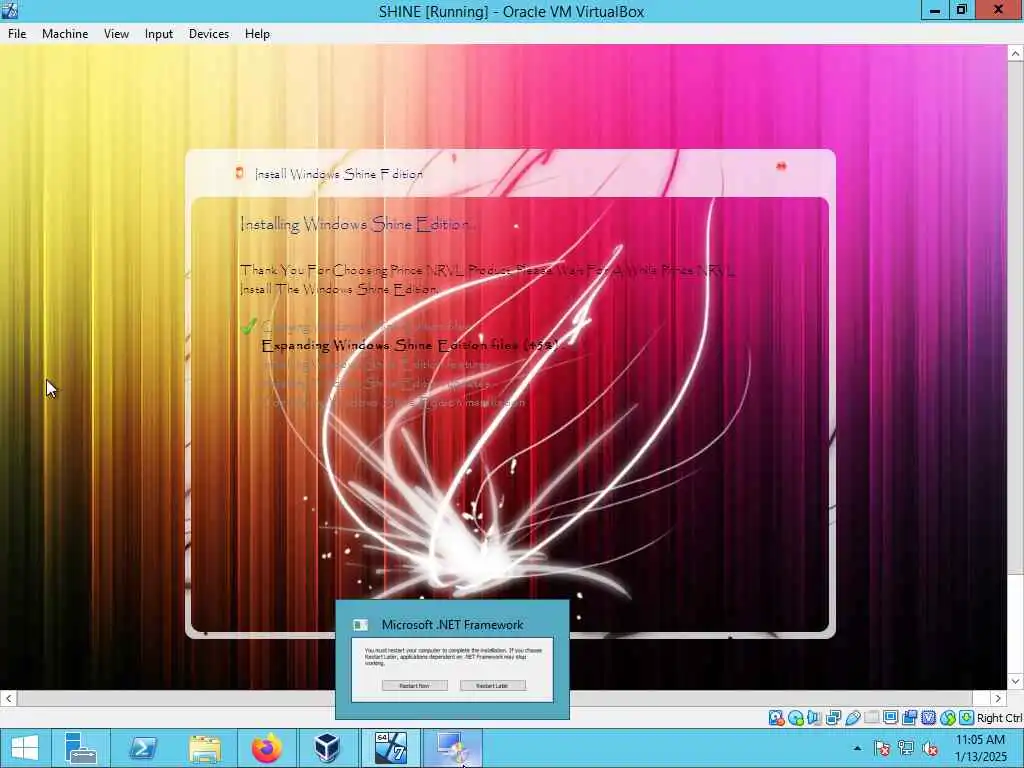This screenshot has width=1024, height=768.
Task: Click the horizontal scrollbar left arrow
Action: point(8,698)
